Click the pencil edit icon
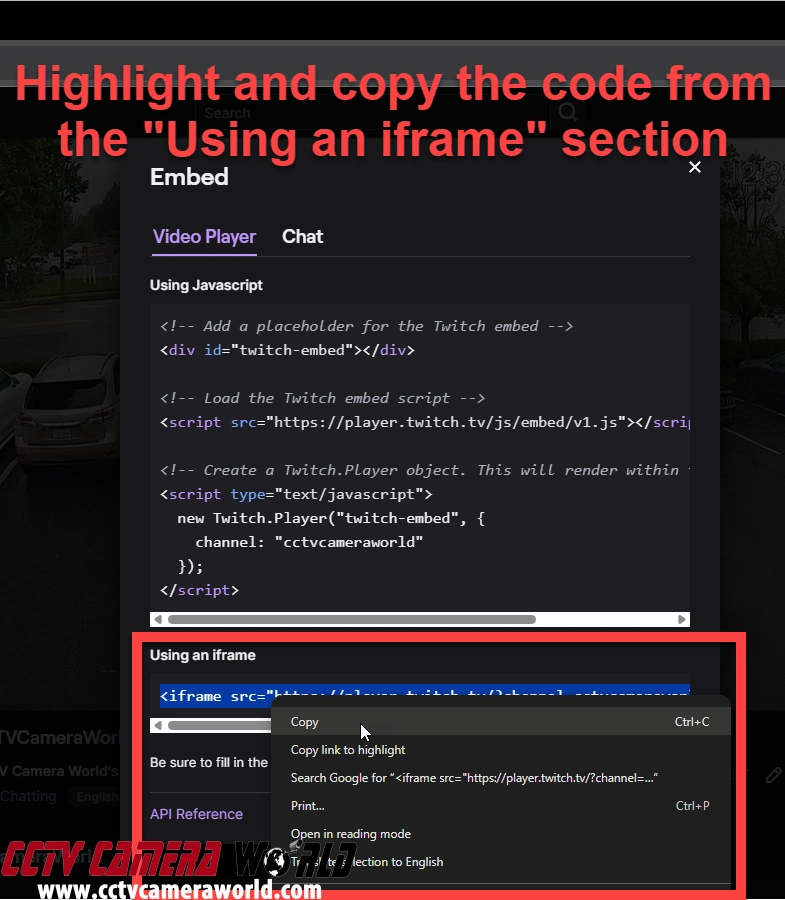 pos(773,775)
